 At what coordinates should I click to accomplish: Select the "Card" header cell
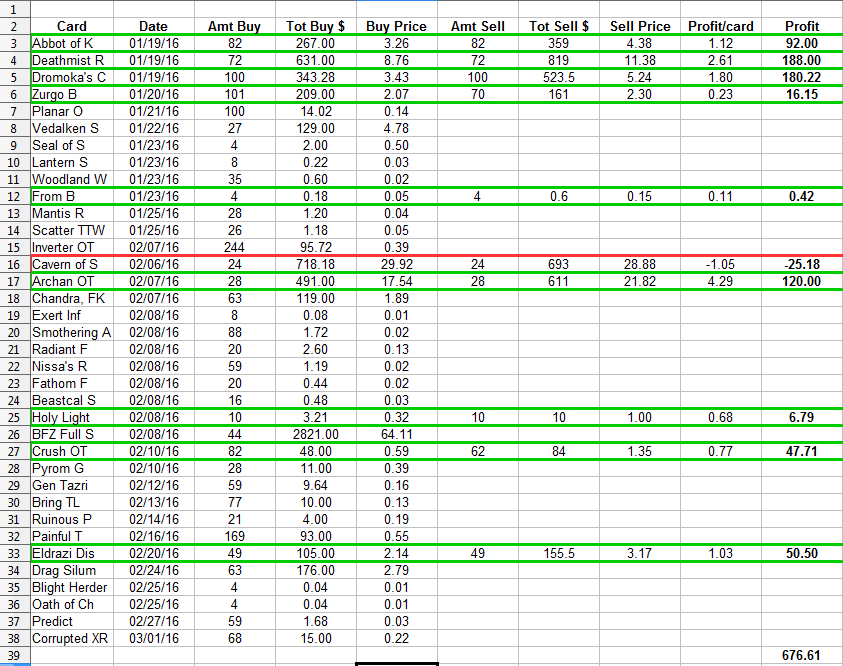tap(71, 26)
